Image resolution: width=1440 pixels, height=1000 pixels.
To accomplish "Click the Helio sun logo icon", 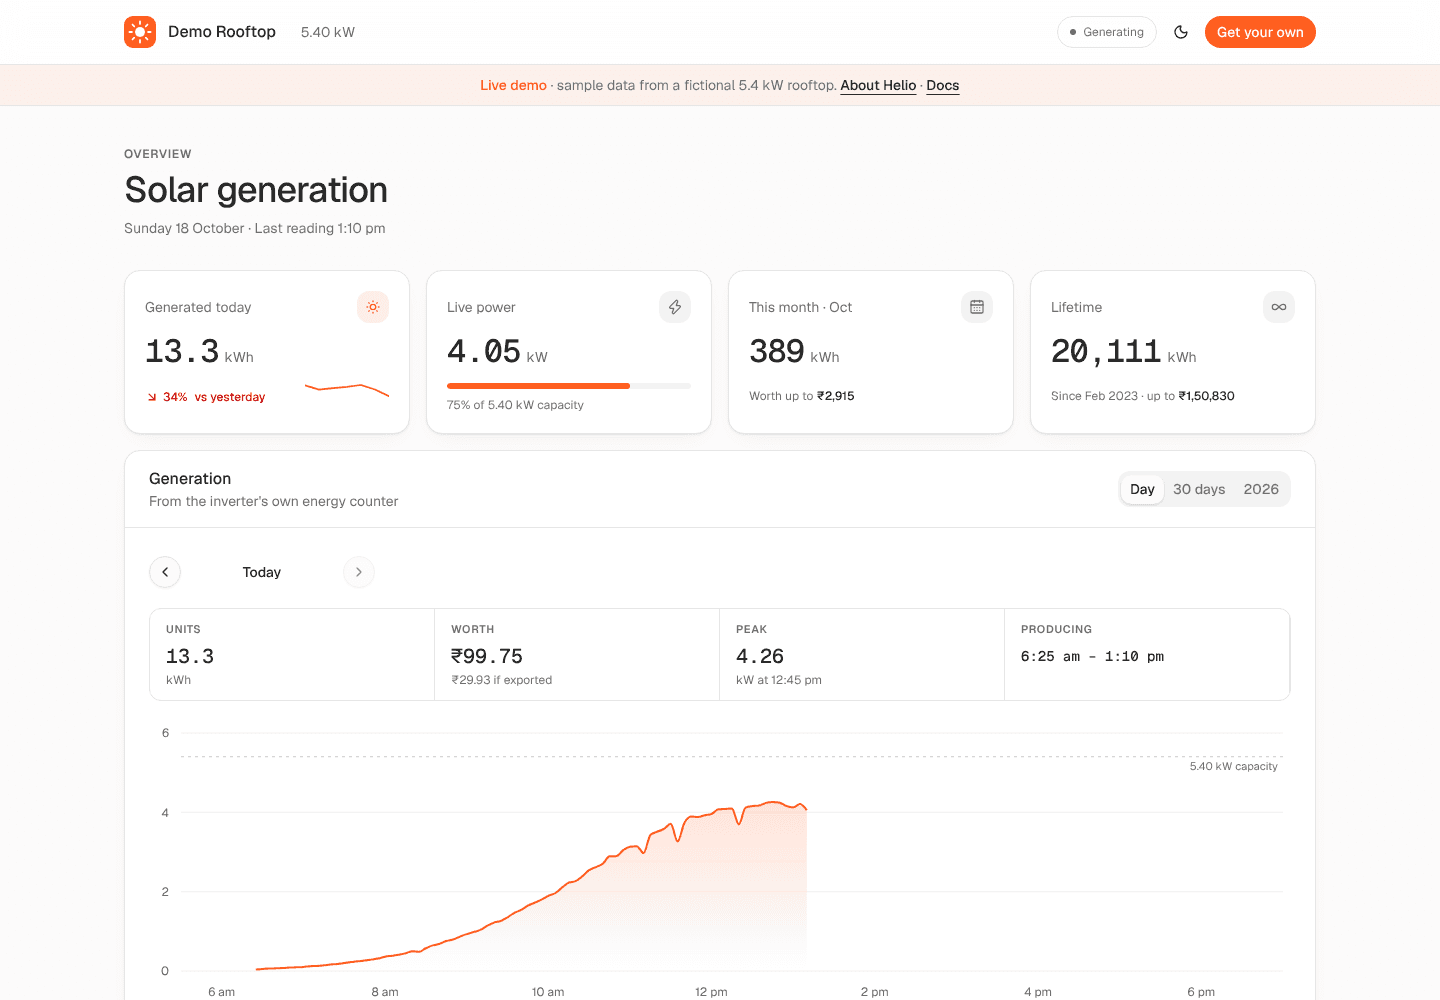I will 140,32.
